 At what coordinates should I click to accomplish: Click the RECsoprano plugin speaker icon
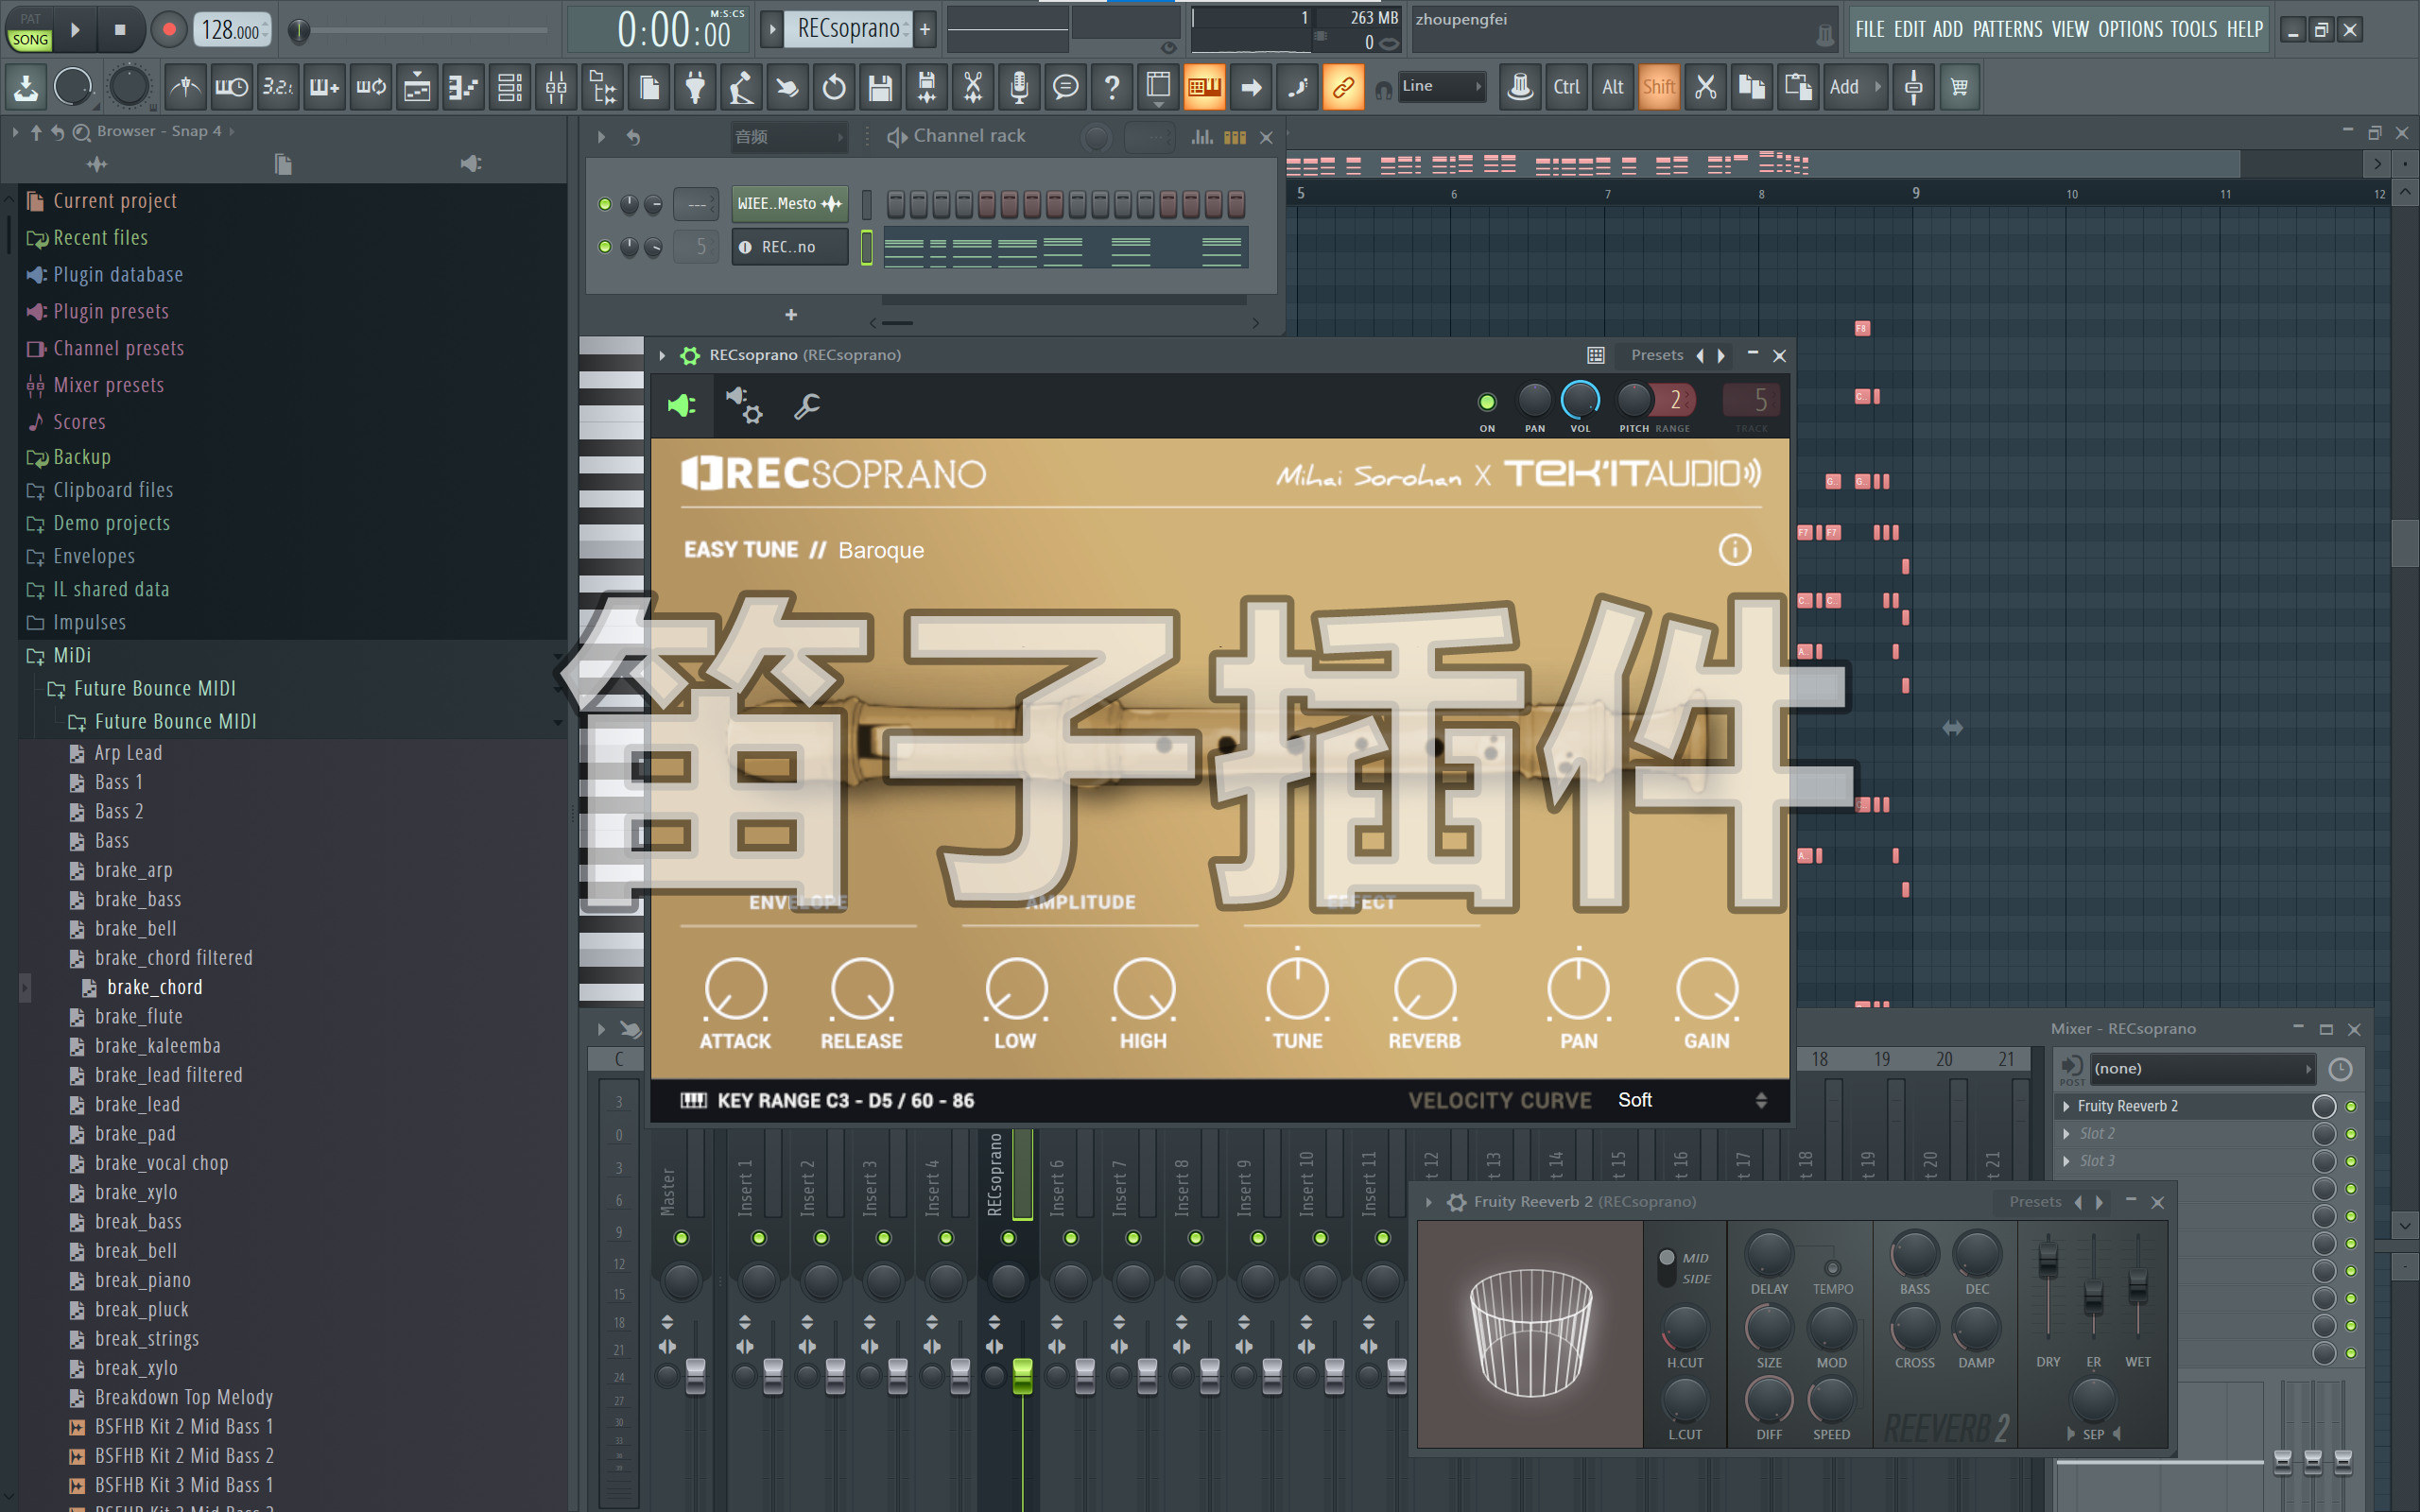coord(682,405)
